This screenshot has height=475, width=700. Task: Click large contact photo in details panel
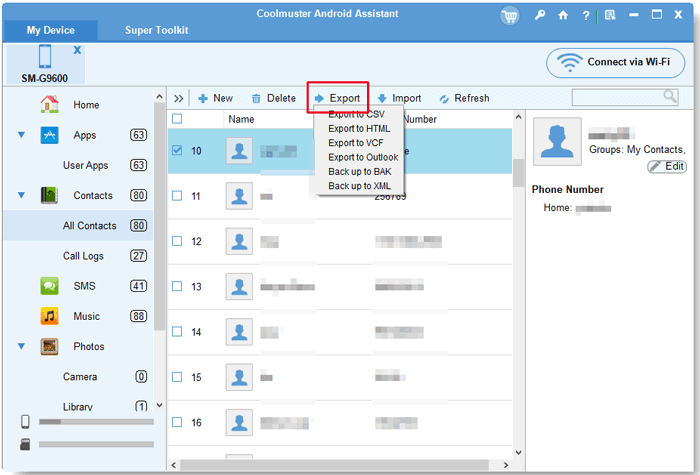(x=557, y=142)
